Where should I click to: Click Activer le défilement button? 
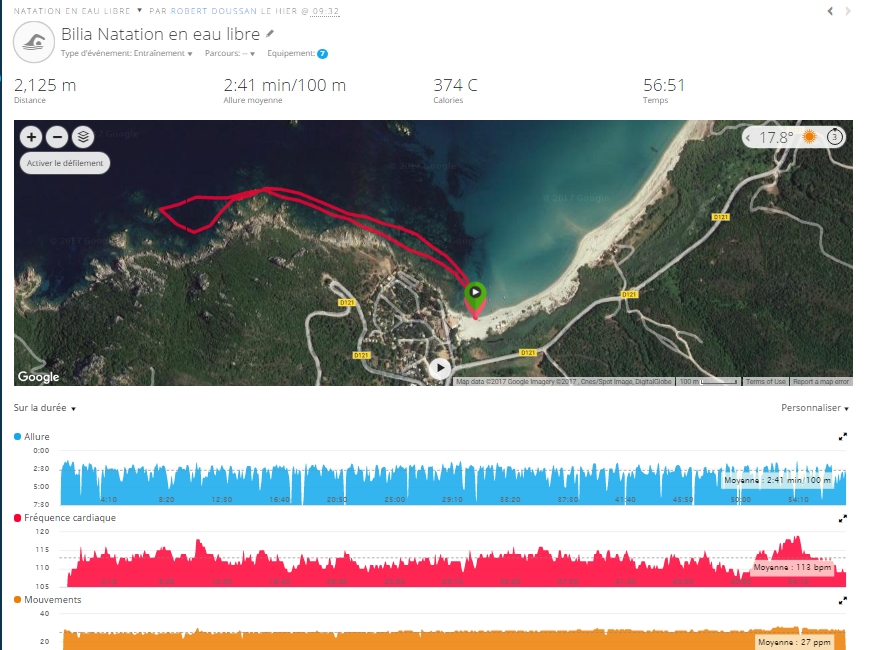pos(65,163)
